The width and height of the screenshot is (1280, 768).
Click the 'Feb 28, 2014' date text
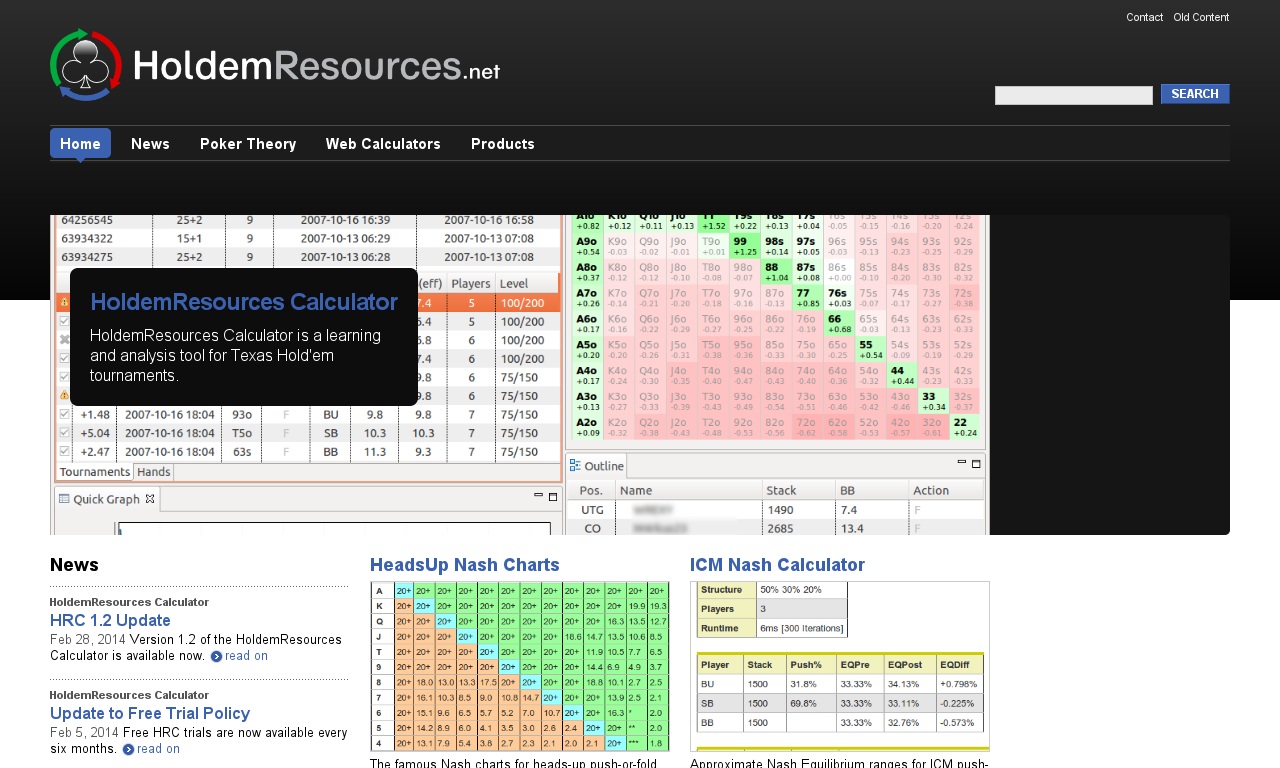(87, 640)
